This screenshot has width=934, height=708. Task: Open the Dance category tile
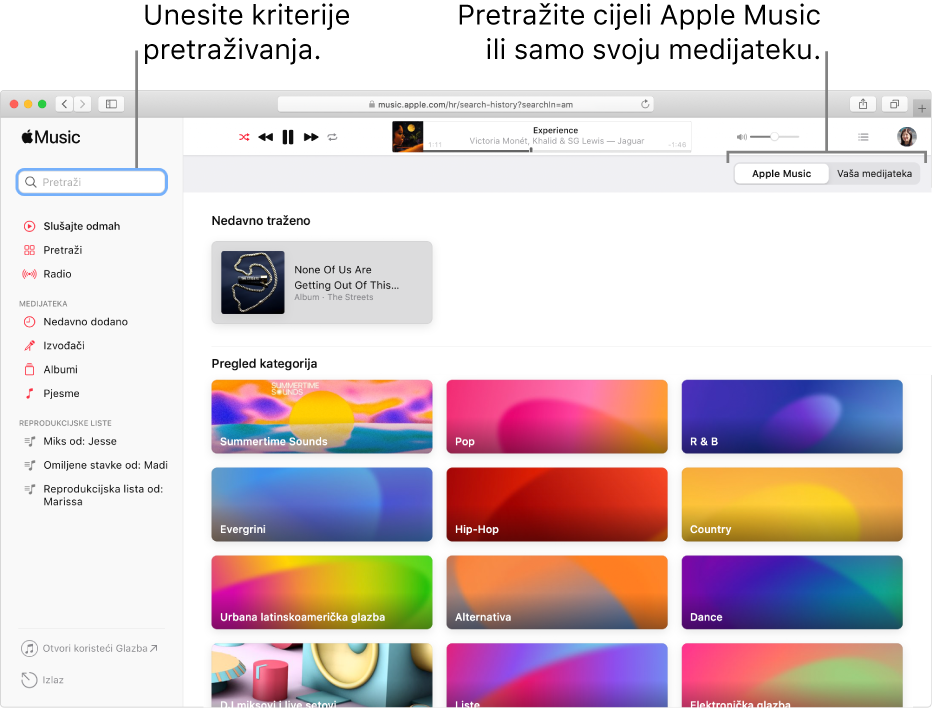tap(792, 592)
